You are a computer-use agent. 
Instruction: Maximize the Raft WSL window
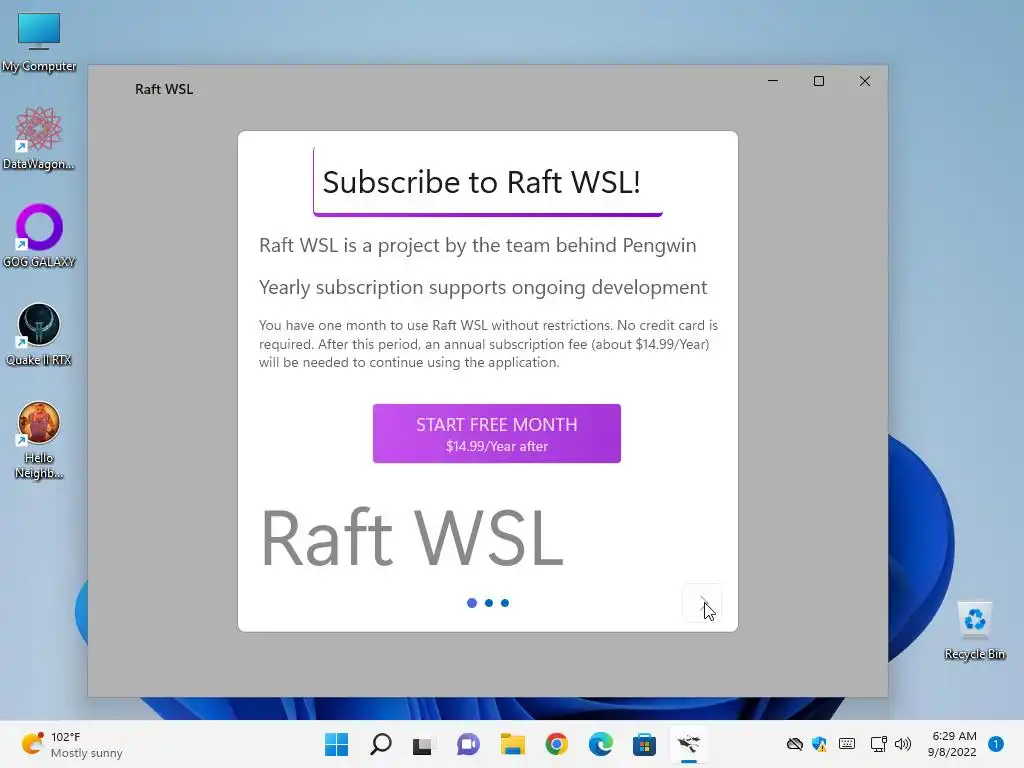818,81
